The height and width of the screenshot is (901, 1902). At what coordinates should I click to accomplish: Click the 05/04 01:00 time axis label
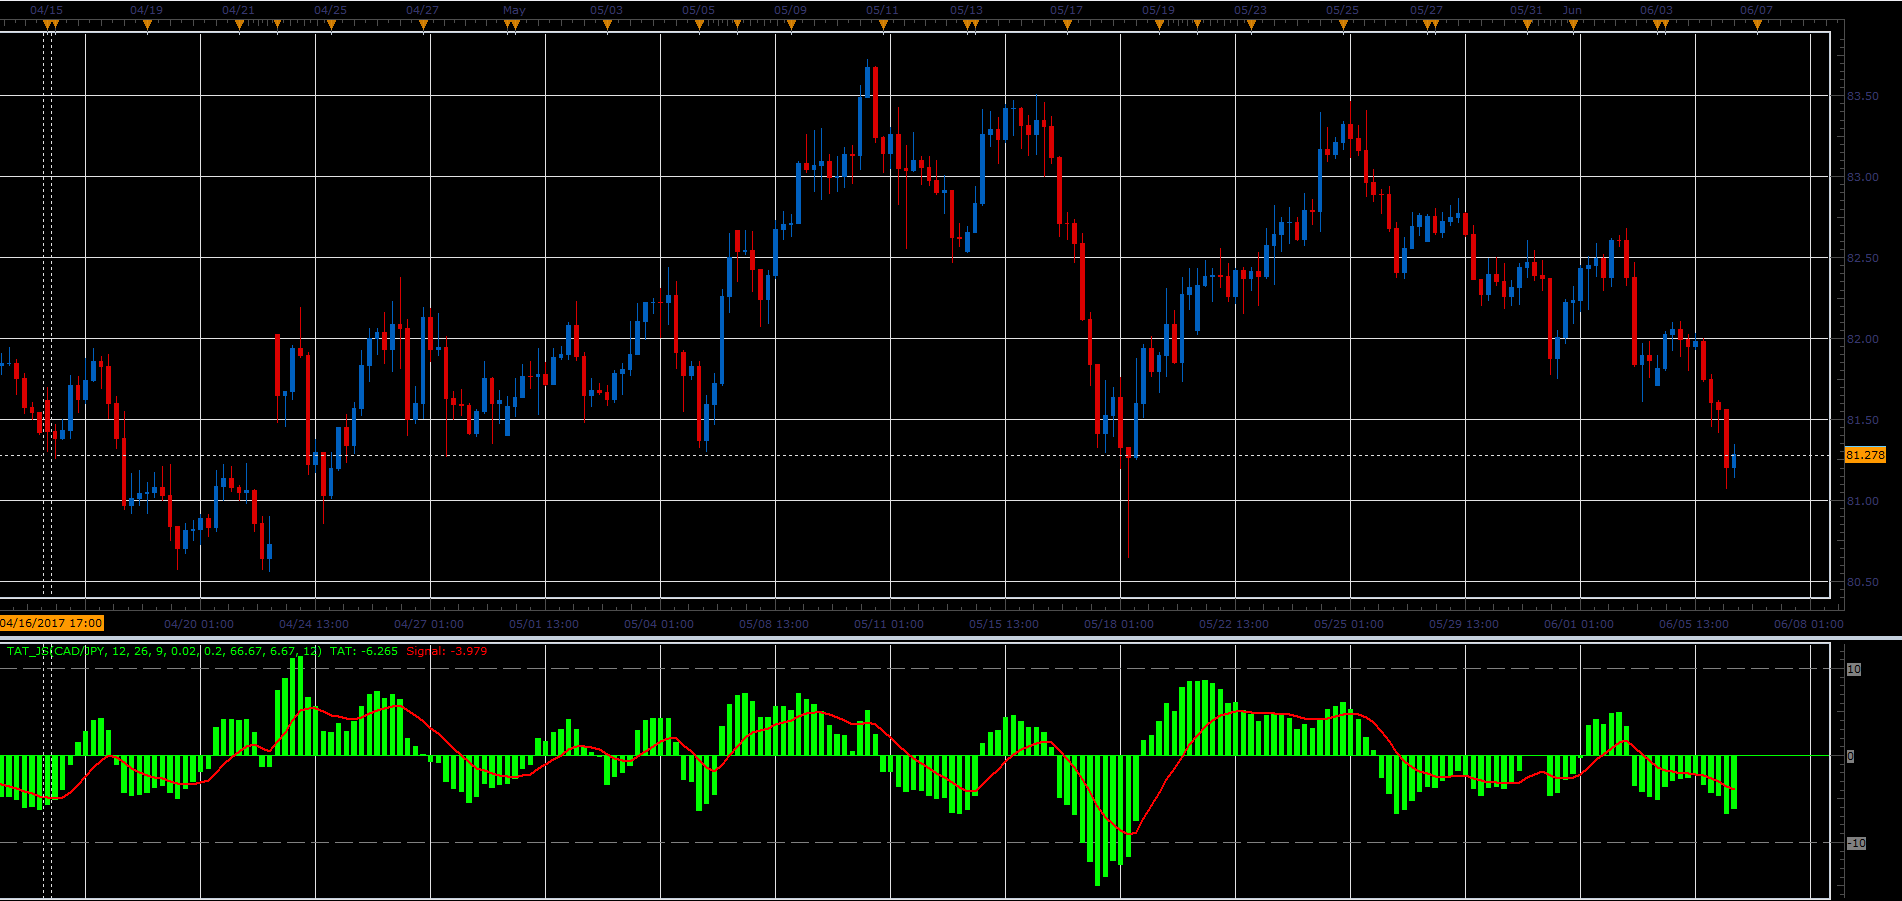coord(659,624)
